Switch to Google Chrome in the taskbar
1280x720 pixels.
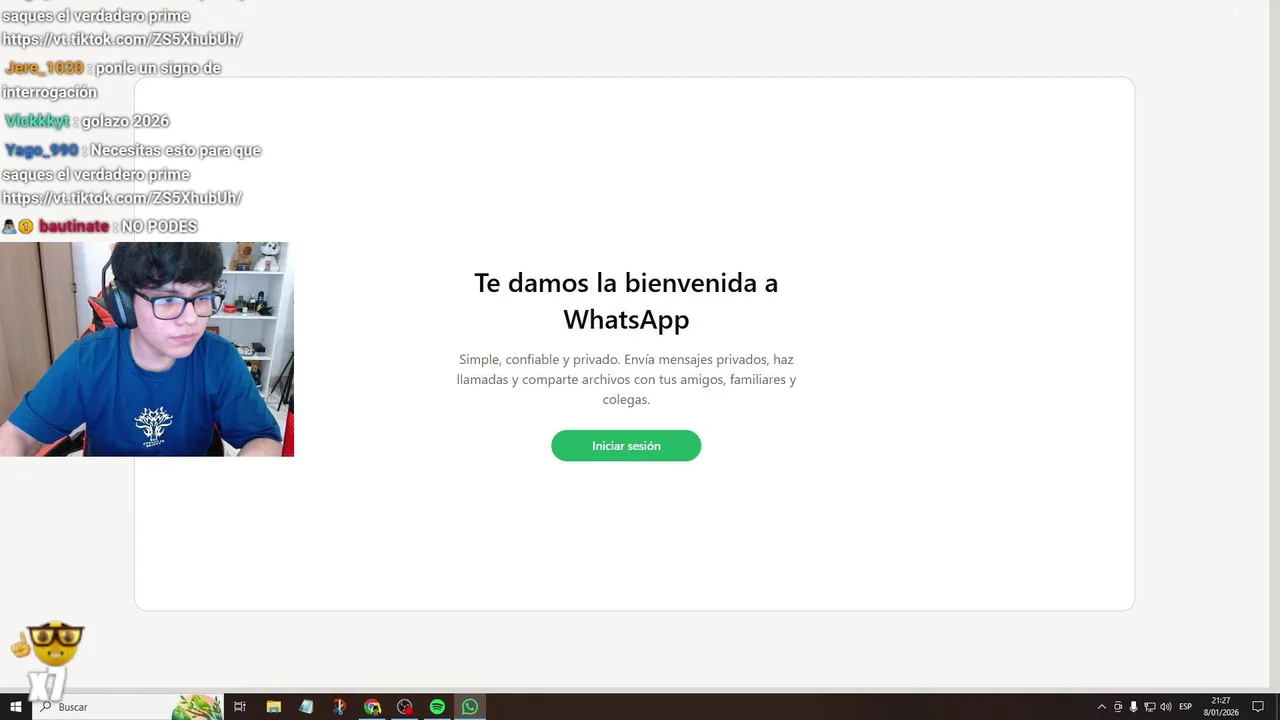pos(372,707)
